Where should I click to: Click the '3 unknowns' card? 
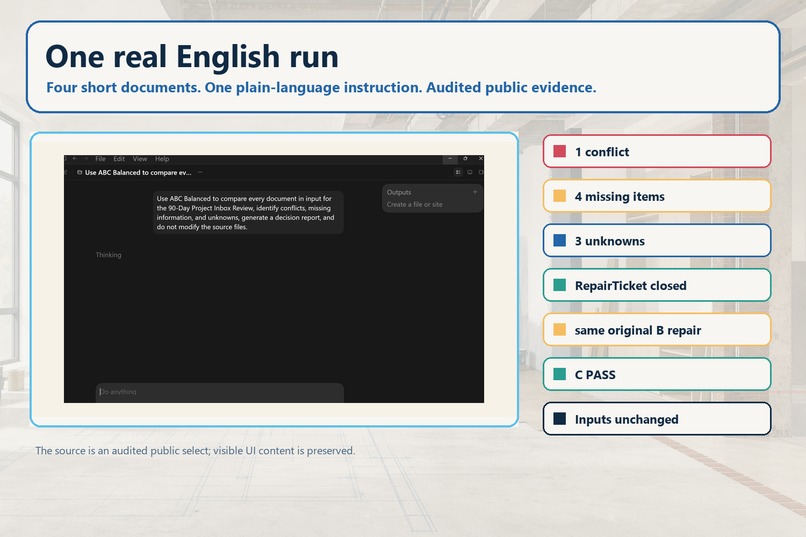click(x=657, y=241)
